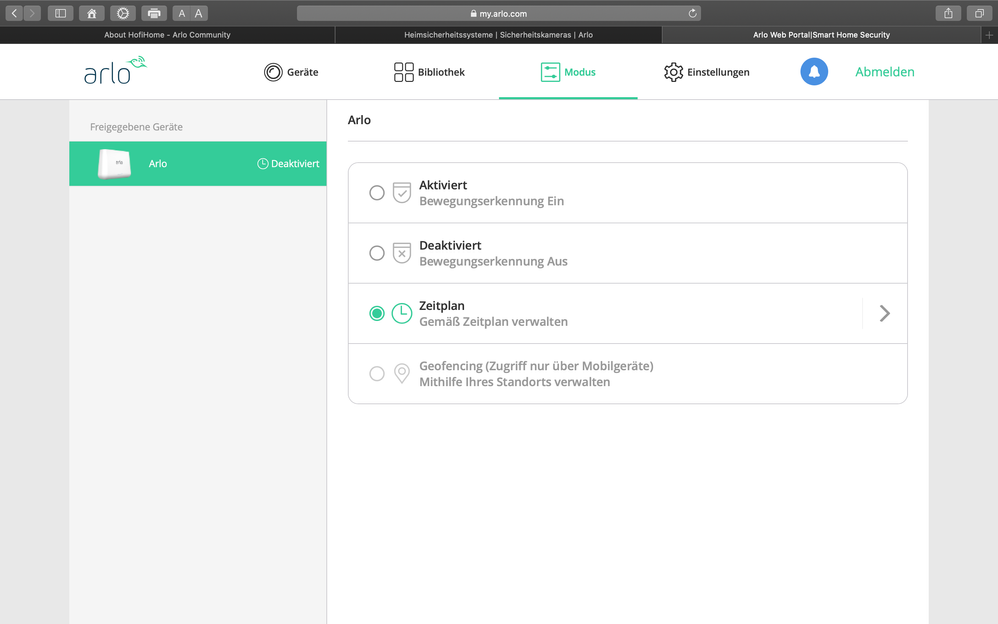Click the Bibliothek grid icon
This screenshot has height=624, width=998.
(x=404, y=72)
